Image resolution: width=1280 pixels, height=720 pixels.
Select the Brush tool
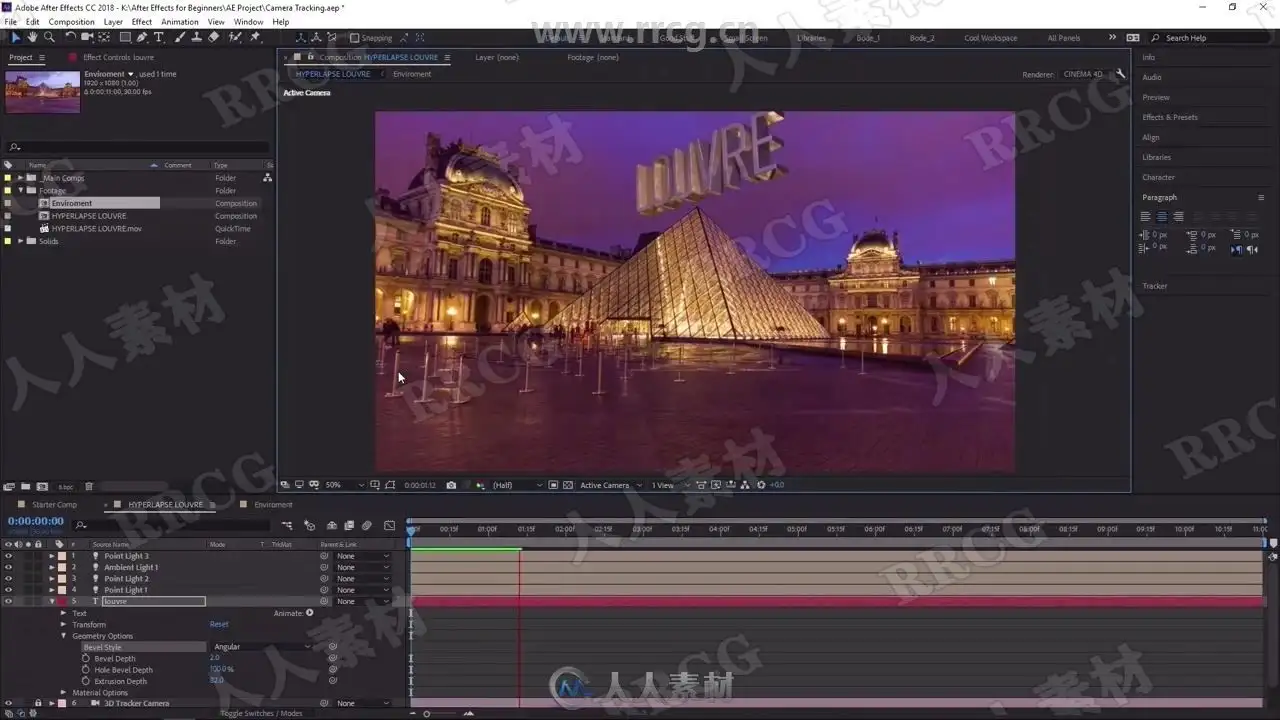(180, 37)
